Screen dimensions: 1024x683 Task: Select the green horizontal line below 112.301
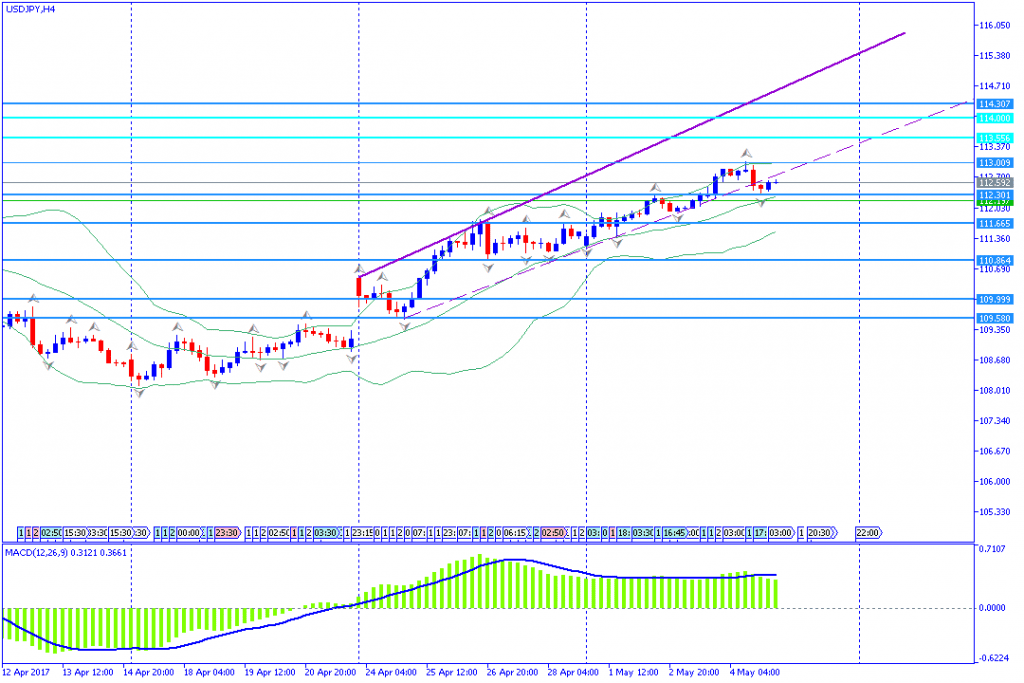click(488, 201)
